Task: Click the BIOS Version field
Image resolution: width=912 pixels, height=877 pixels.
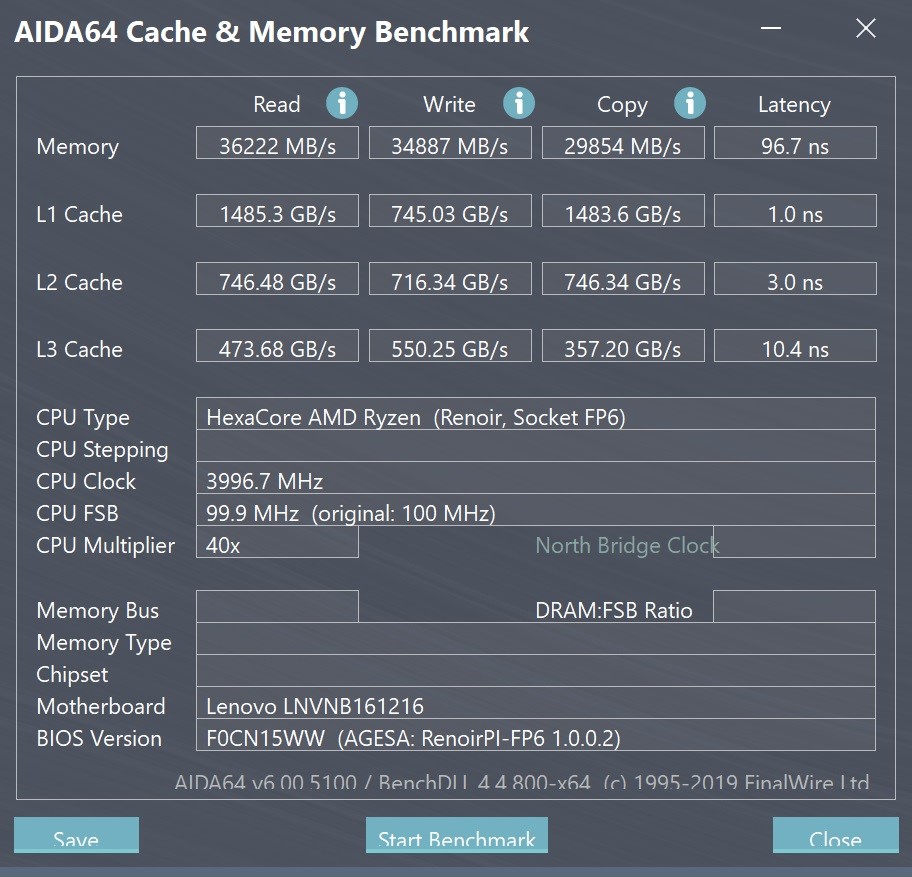Action: (x=536, y=735)
